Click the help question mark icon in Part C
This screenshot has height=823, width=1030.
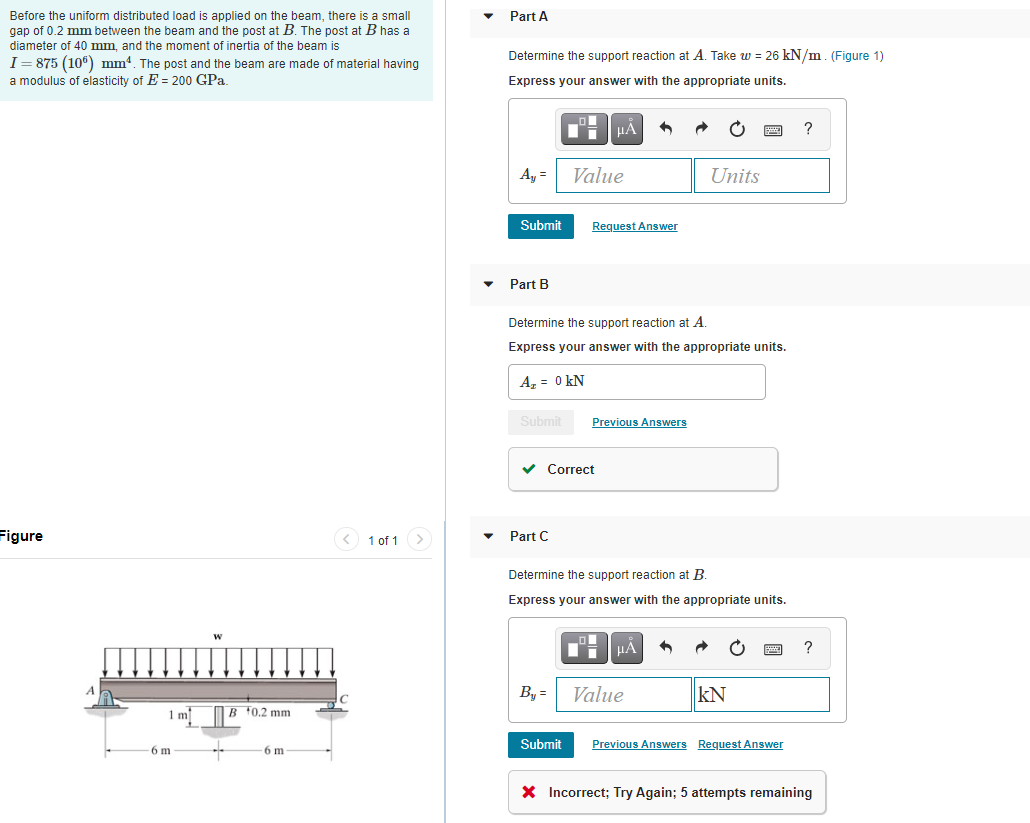[x=808, y=648]
